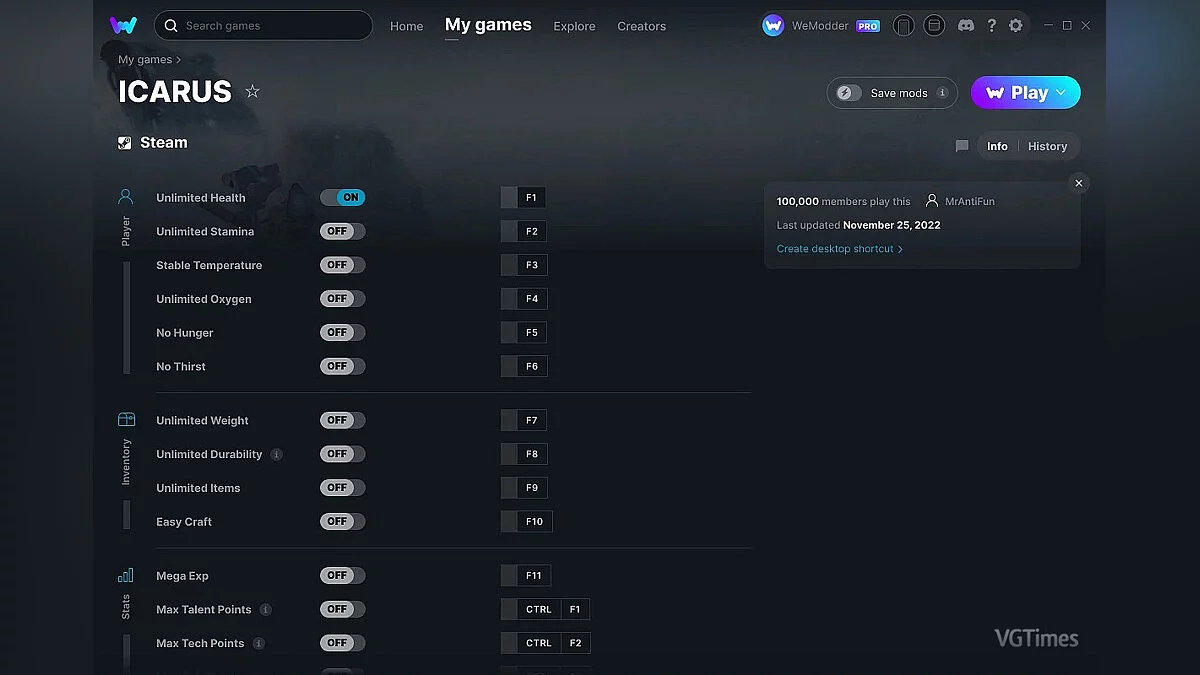Turn off Unlimited Health toggle

(343, 198)
